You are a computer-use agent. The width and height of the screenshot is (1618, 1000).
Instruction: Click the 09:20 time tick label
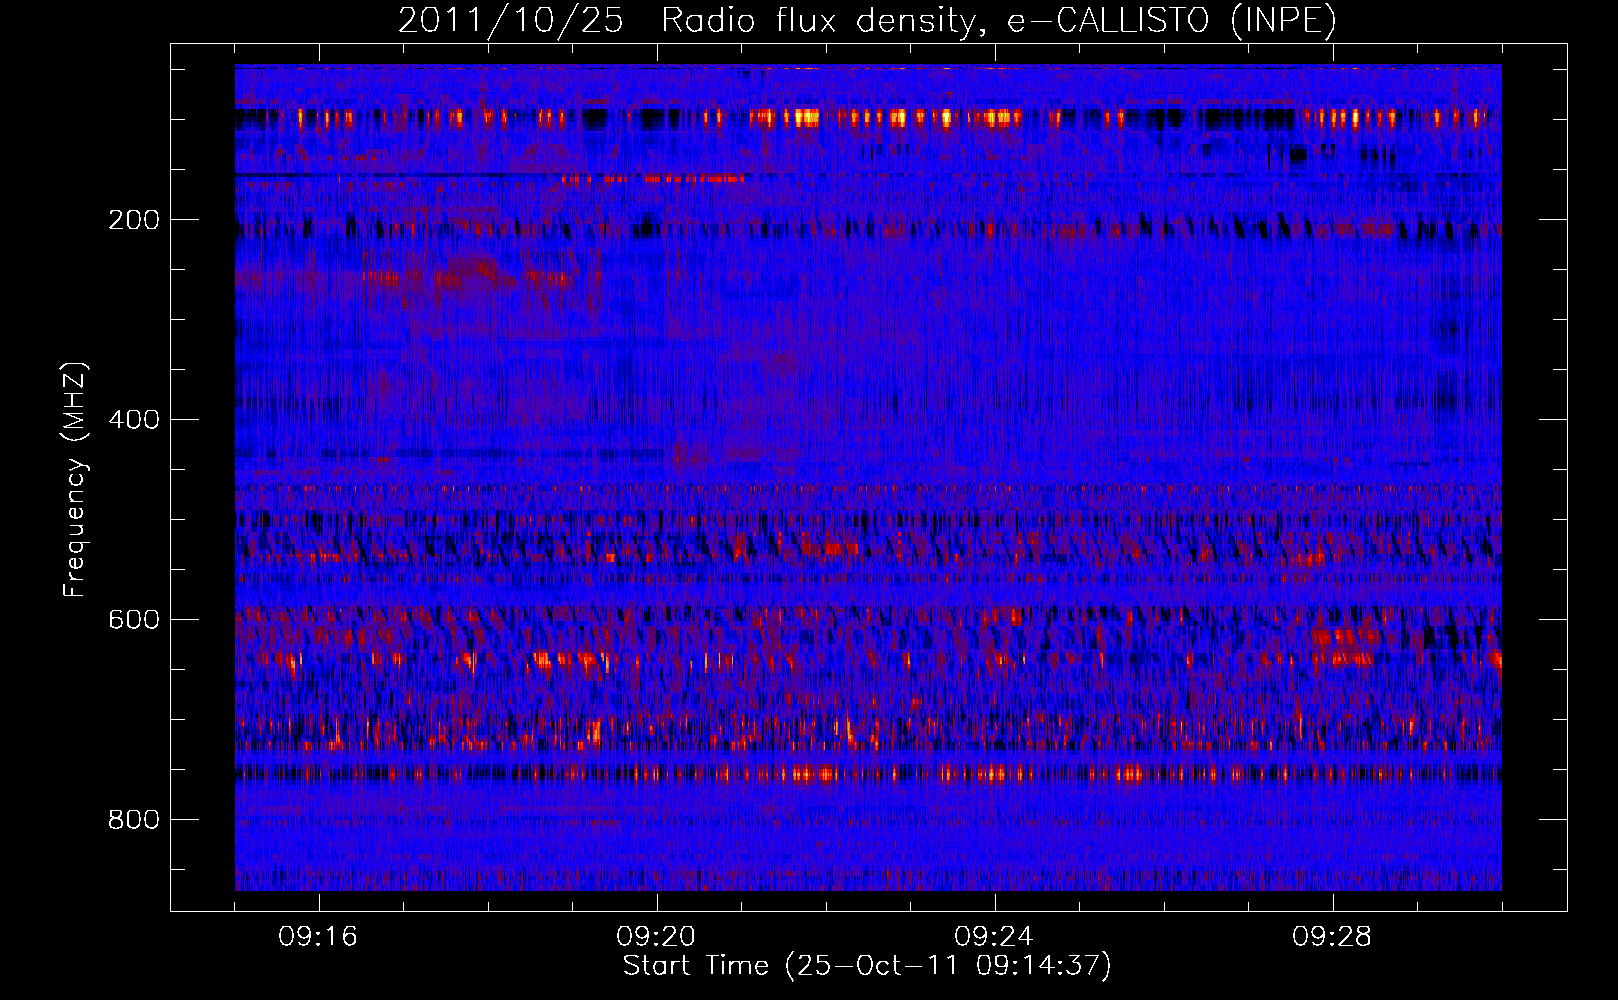(x=656, y=937)
